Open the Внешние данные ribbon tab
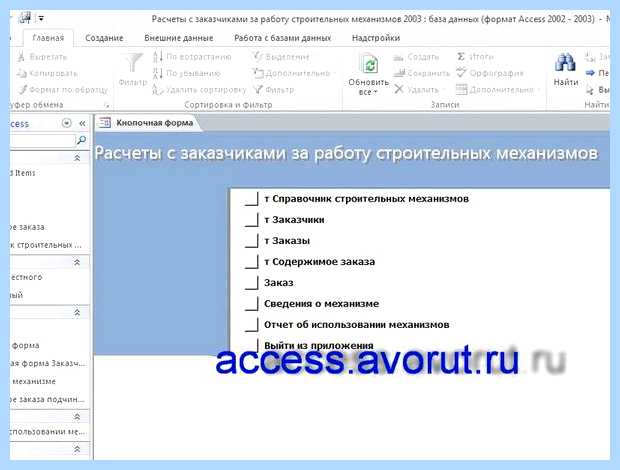The width and height of the screenshot is (620, 470). [179, 38]
